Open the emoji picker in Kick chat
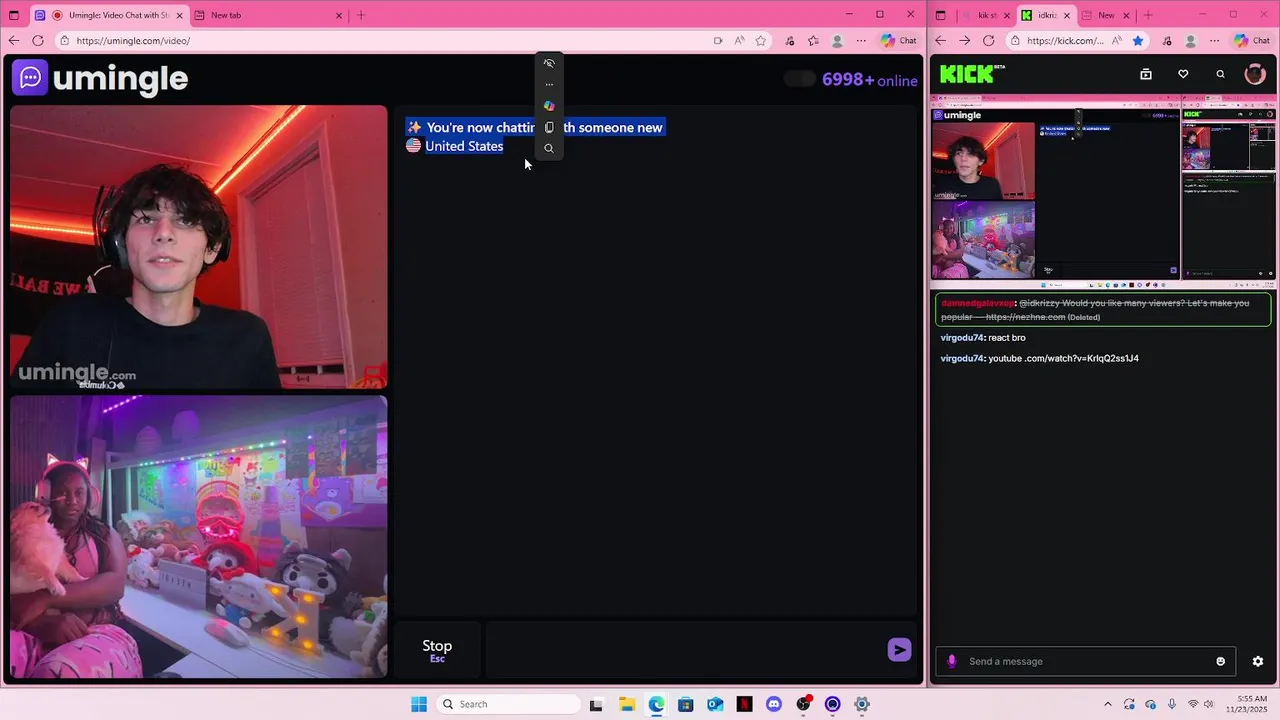1280x720 pixels. (1220, 661)
